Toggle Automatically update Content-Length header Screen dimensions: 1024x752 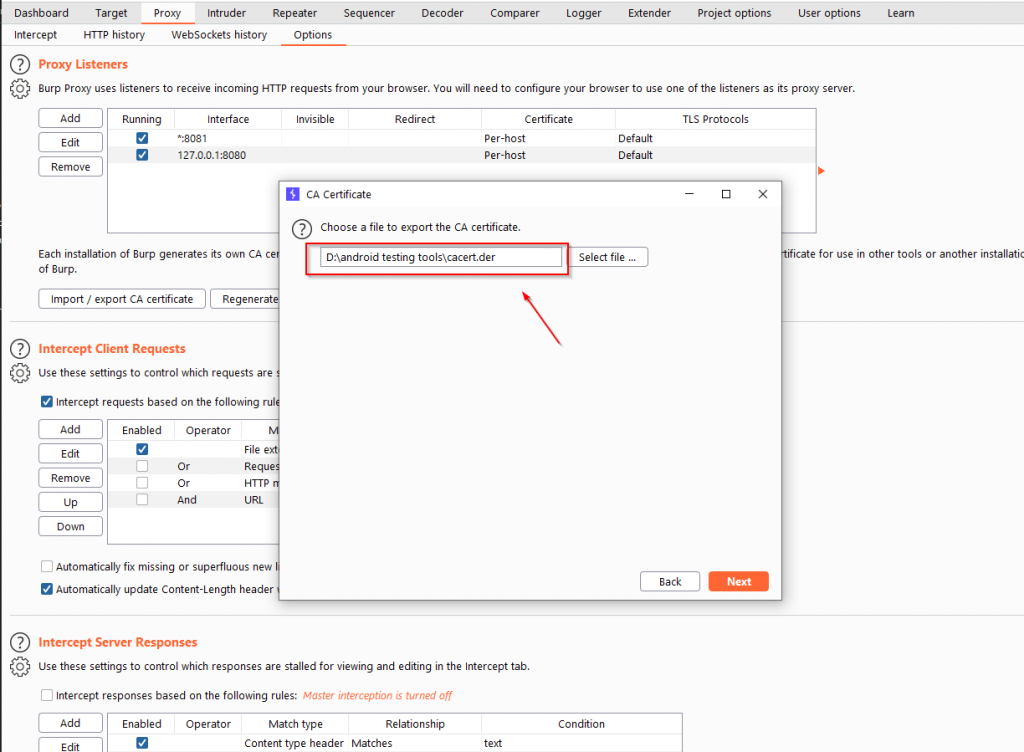coord(46,589)
